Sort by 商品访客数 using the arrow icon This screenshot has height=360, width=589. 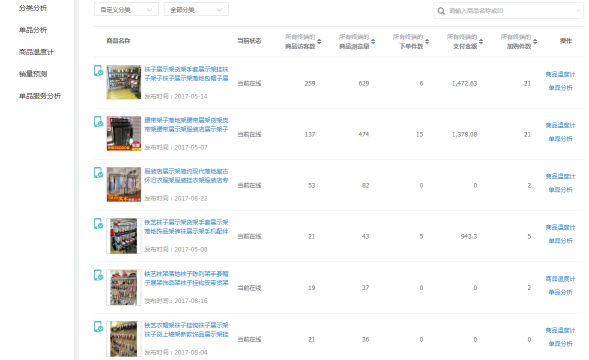(319, 41)
